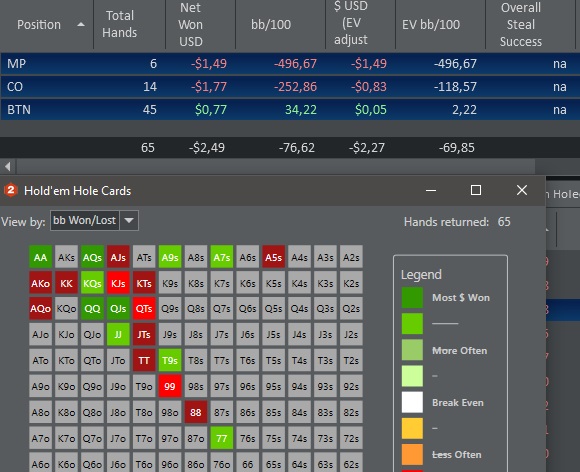Click the Most $ Won legend swatch

pyautogui.click(x=412, y=298)
